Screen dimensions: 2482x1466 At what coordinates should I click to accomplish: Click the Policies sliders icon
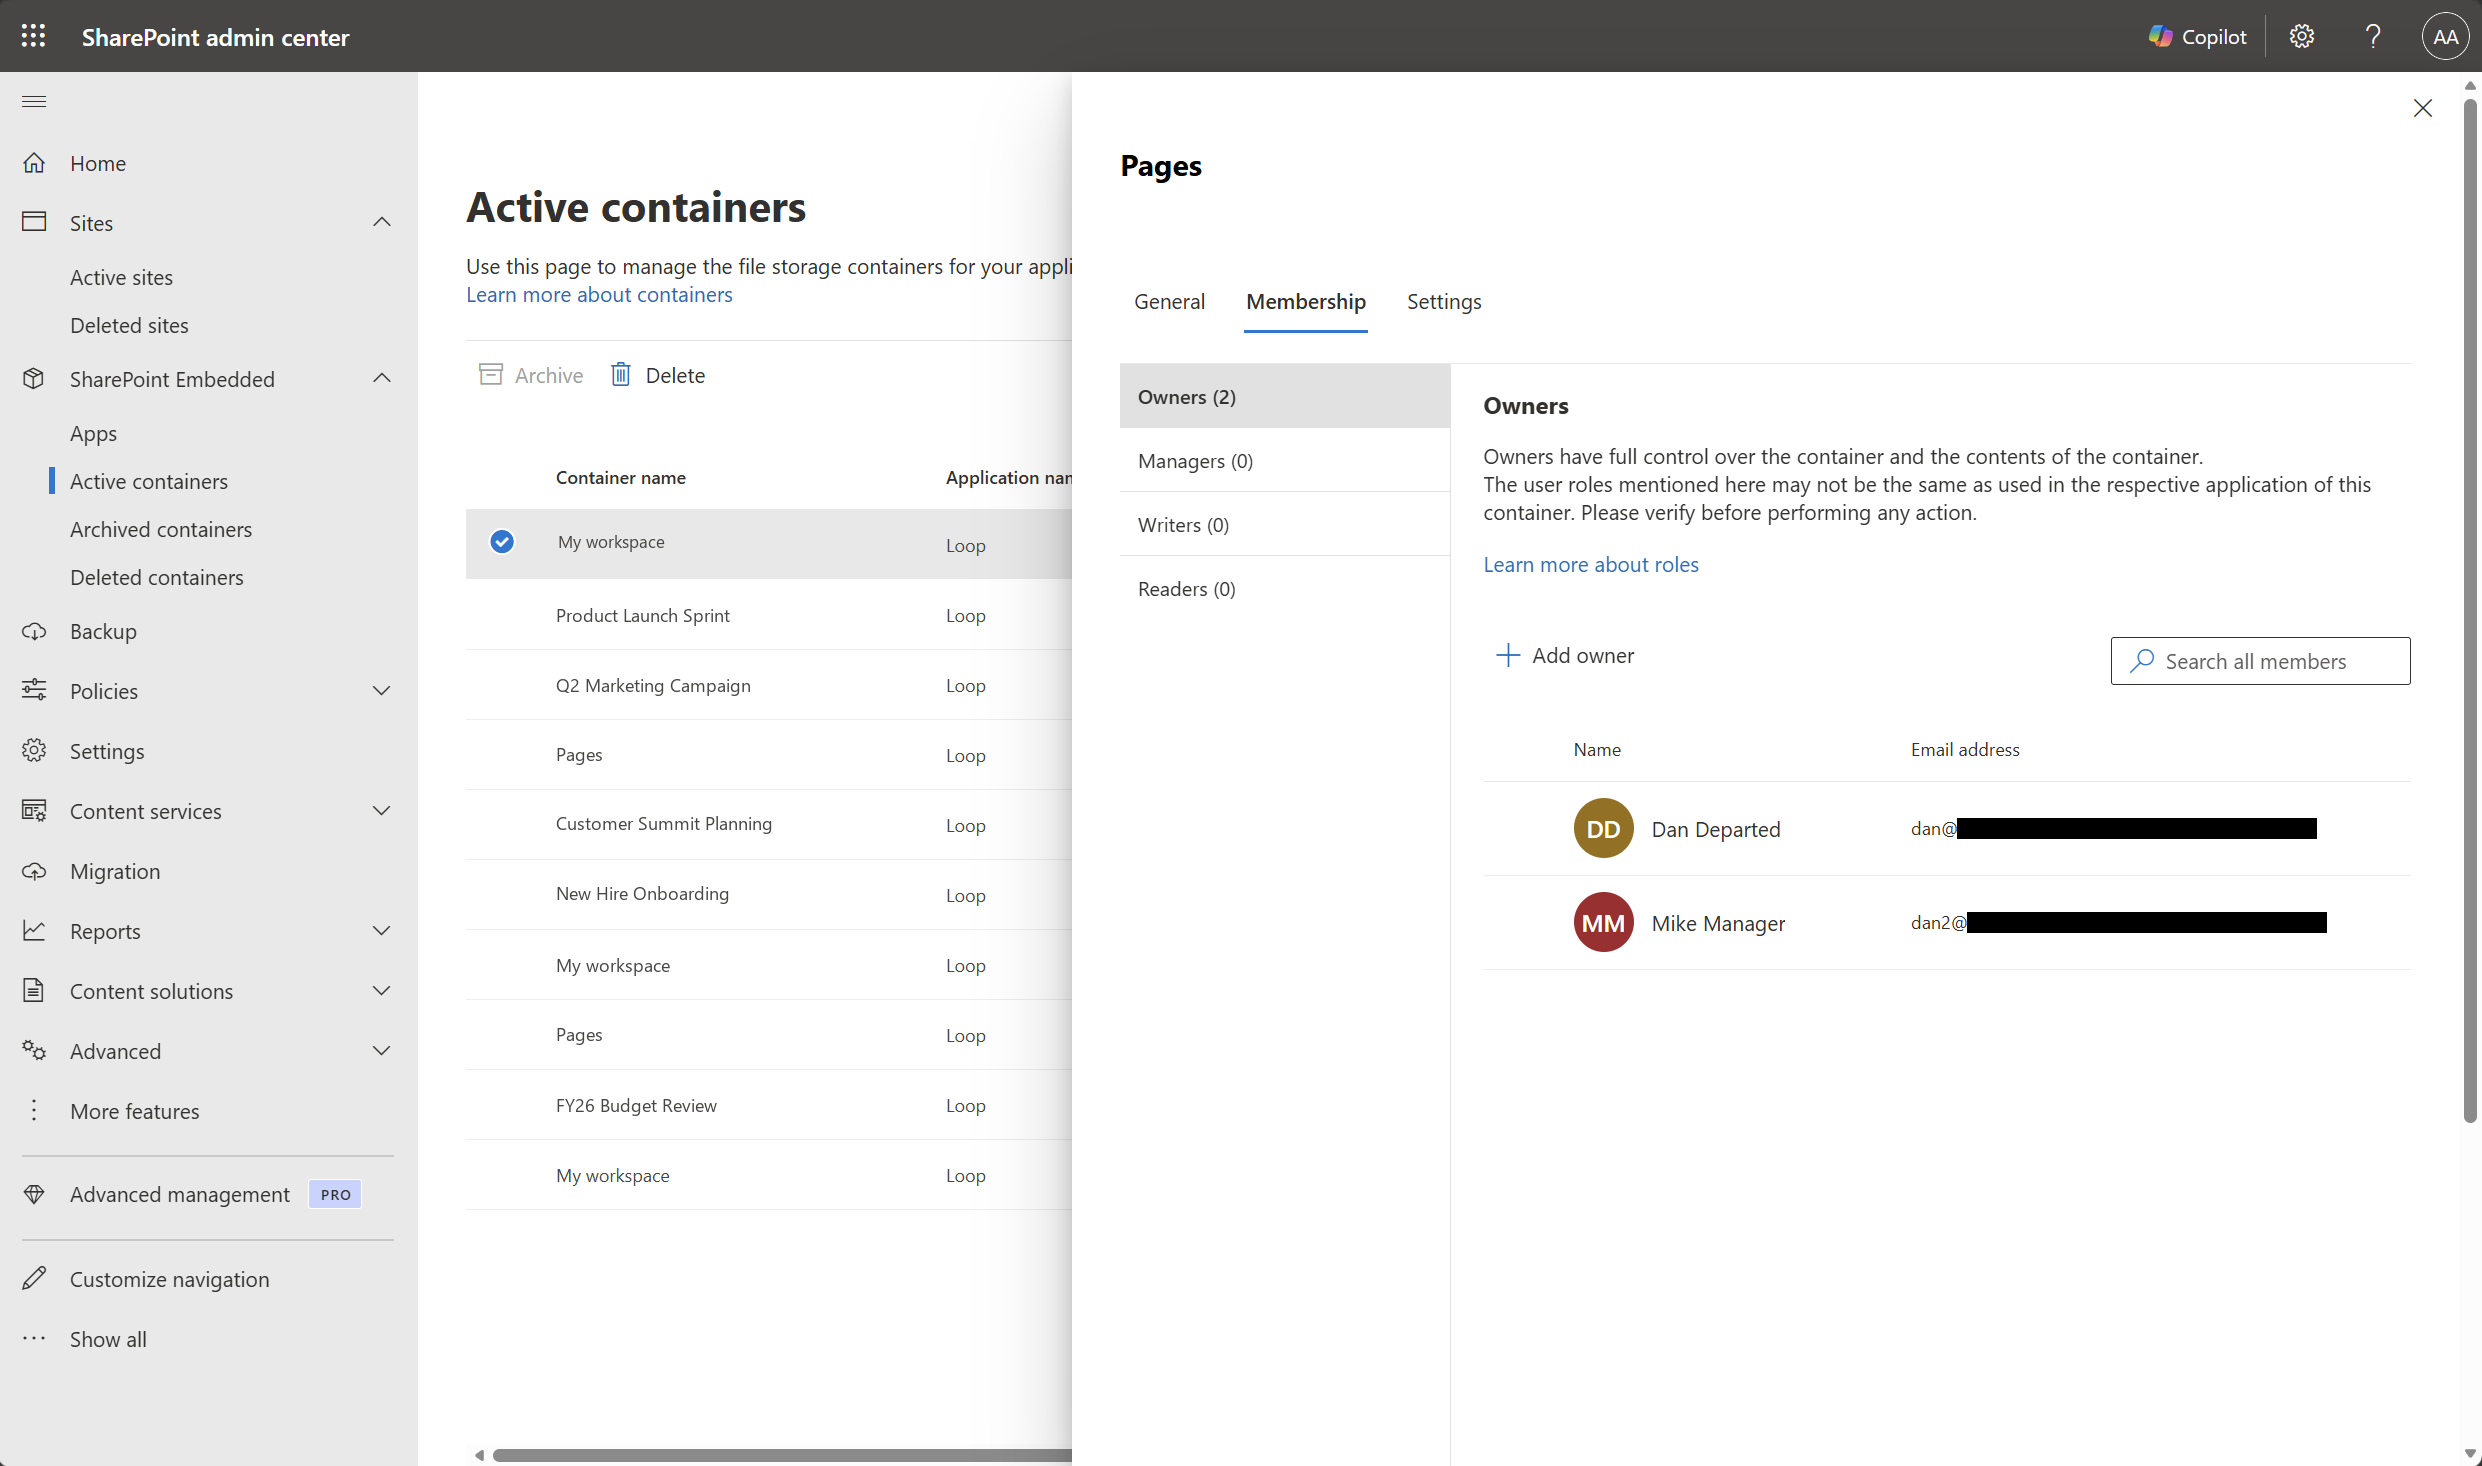(x=34, y=690)
